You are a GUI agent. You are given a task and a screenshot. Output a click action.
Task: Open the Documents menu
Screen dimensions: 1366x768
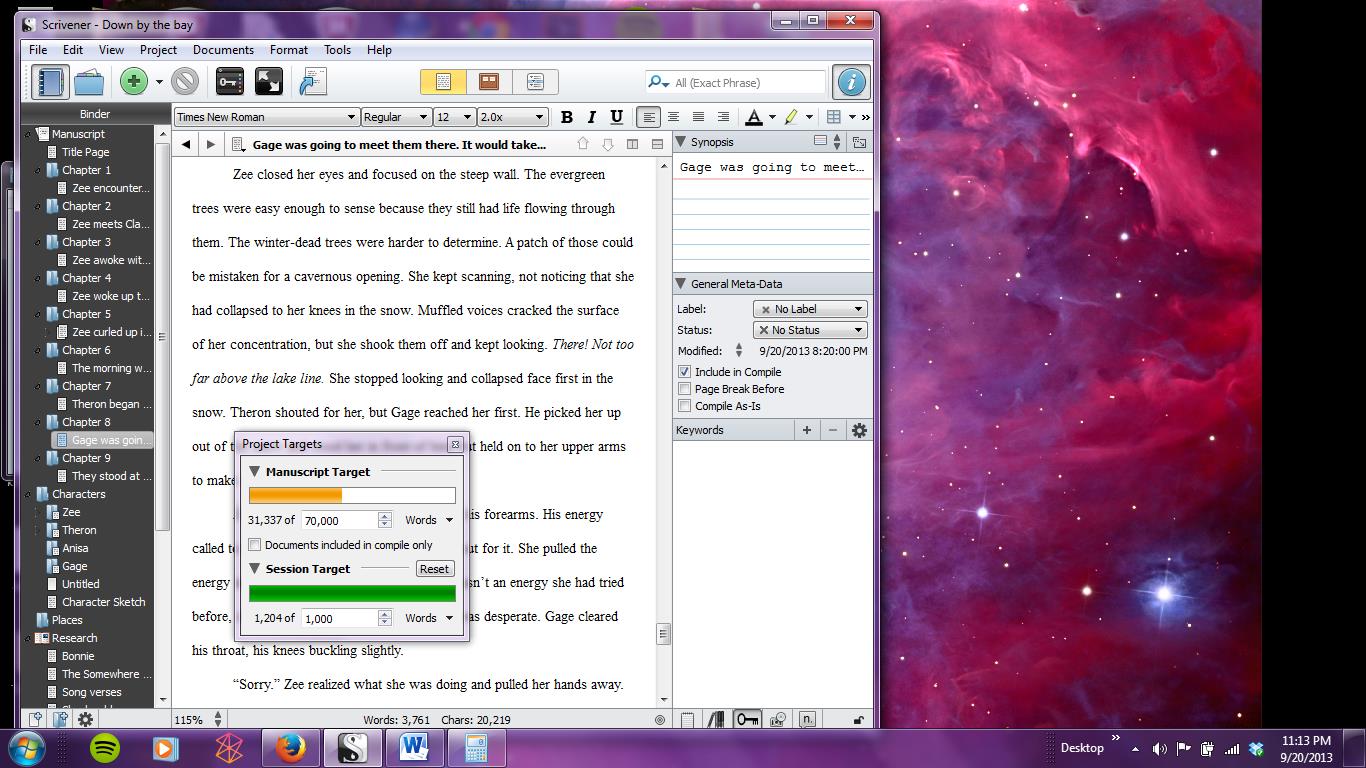(223, 50)
